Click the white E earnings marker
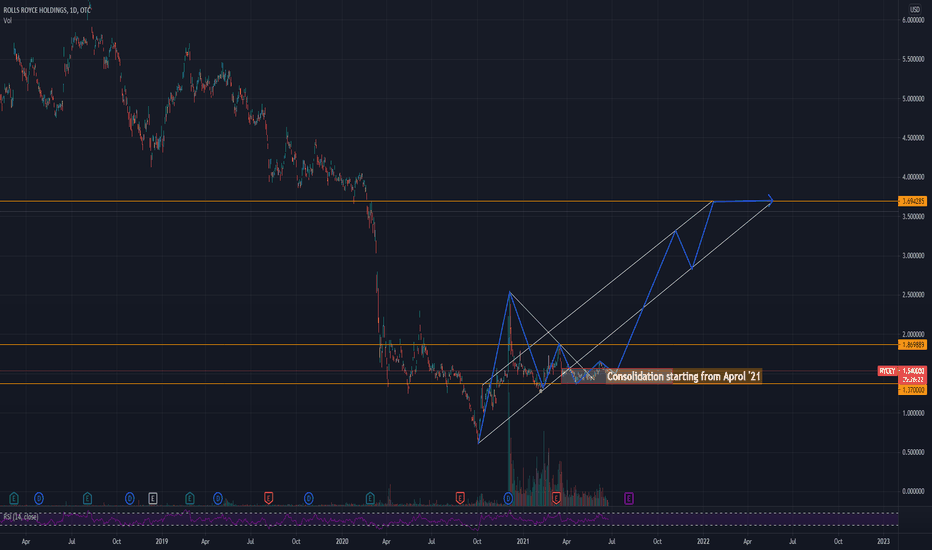 point(153,498)
